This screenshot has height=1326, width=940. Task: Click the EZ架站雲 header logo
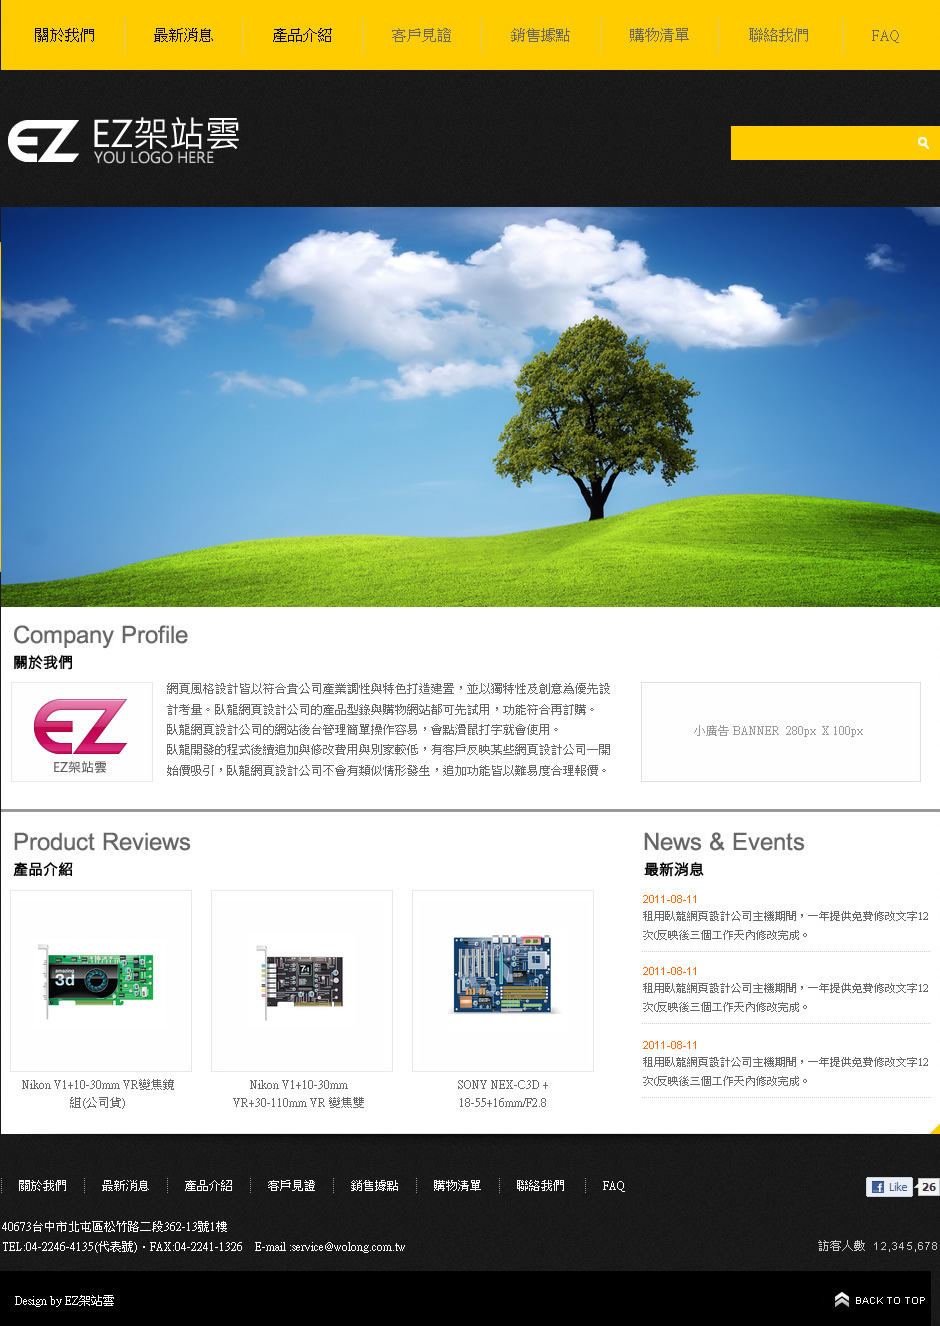click(124, 141)
